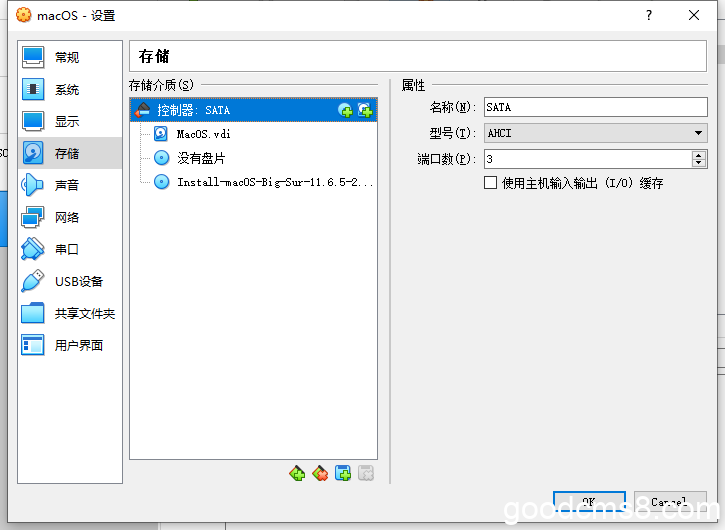Click the 共享文件夹 folder icon

33,313
